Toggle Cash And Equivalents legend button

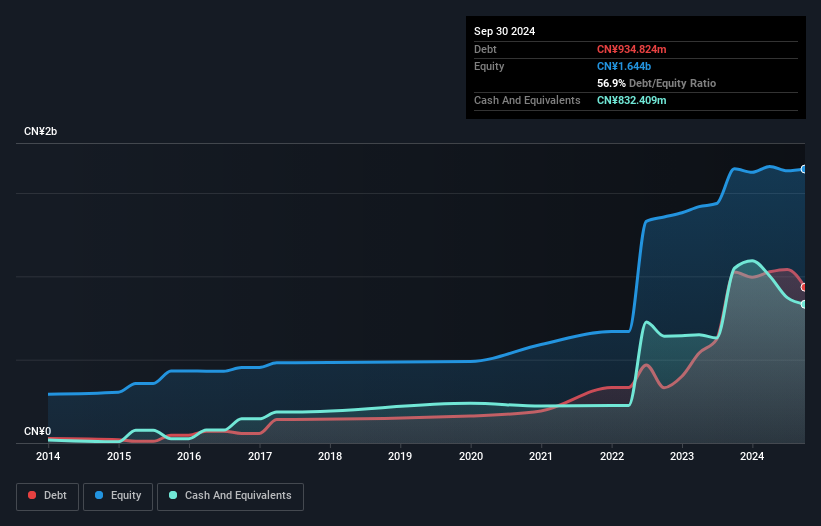tap(230, 496)
